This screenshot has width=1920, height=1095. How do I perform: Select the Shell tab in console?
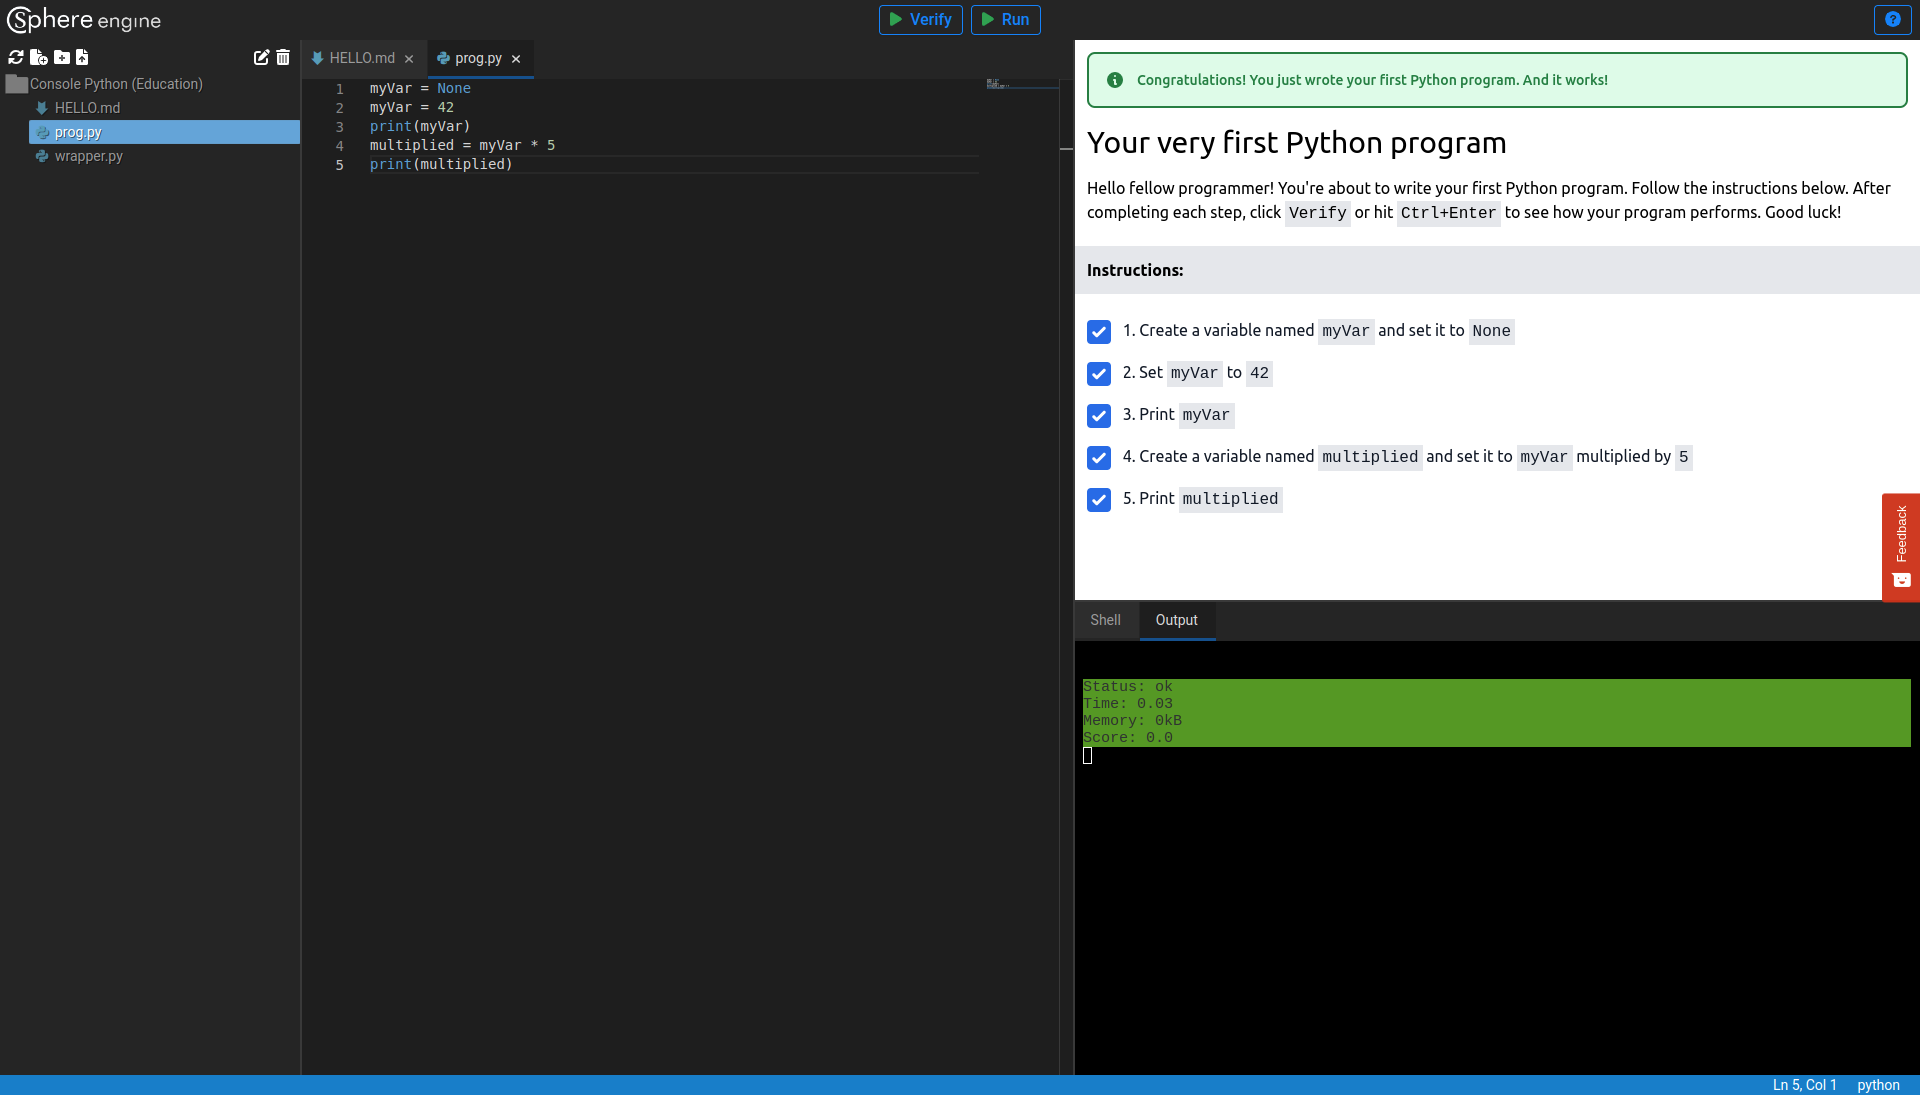[1105, 620]
